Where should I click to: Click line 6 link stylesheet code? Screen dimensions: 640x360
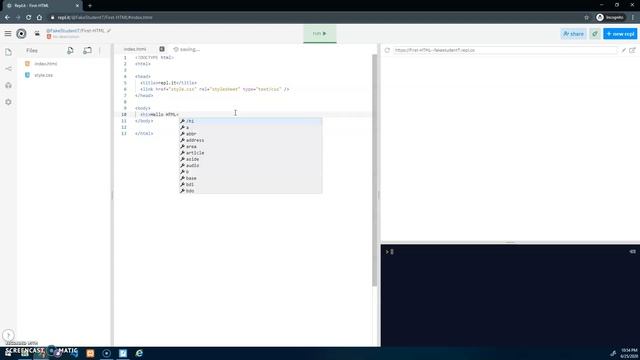(215, 89)
